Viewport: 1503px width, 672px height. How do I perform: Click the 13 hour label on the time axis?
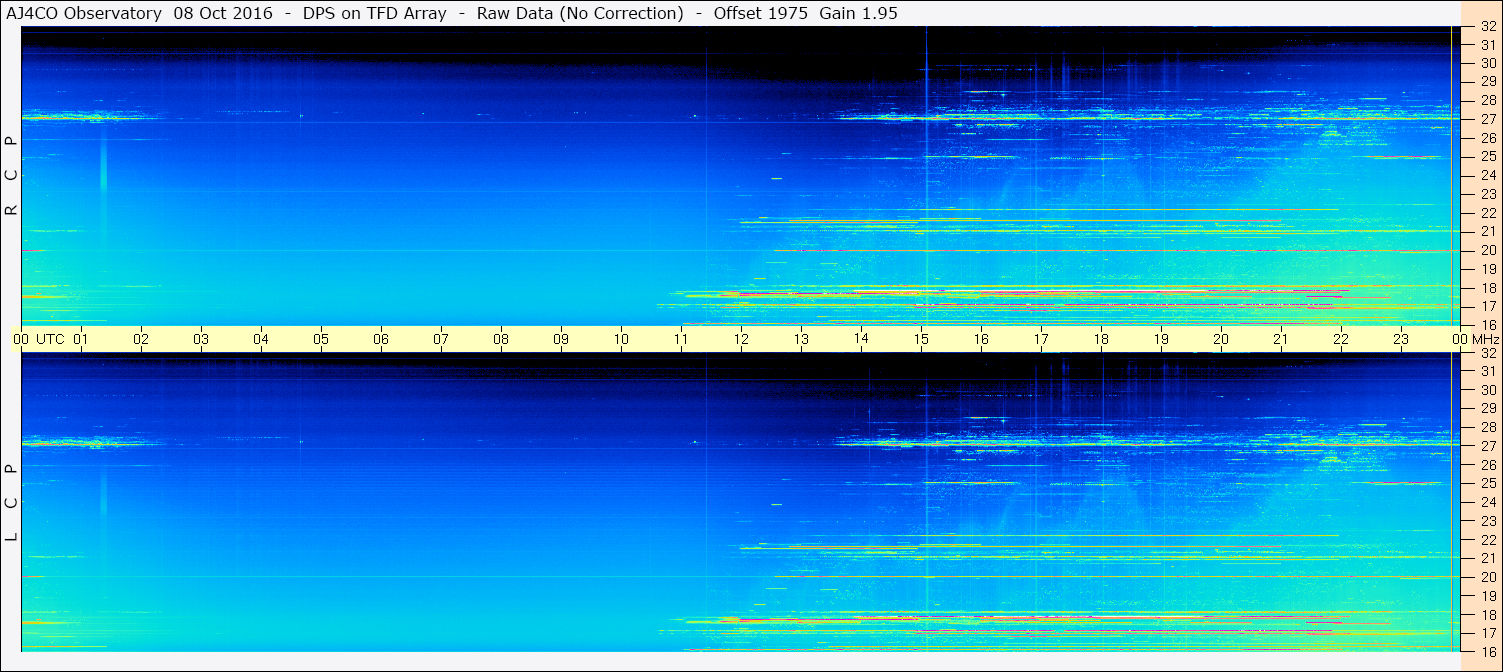[x=801, y=339]
